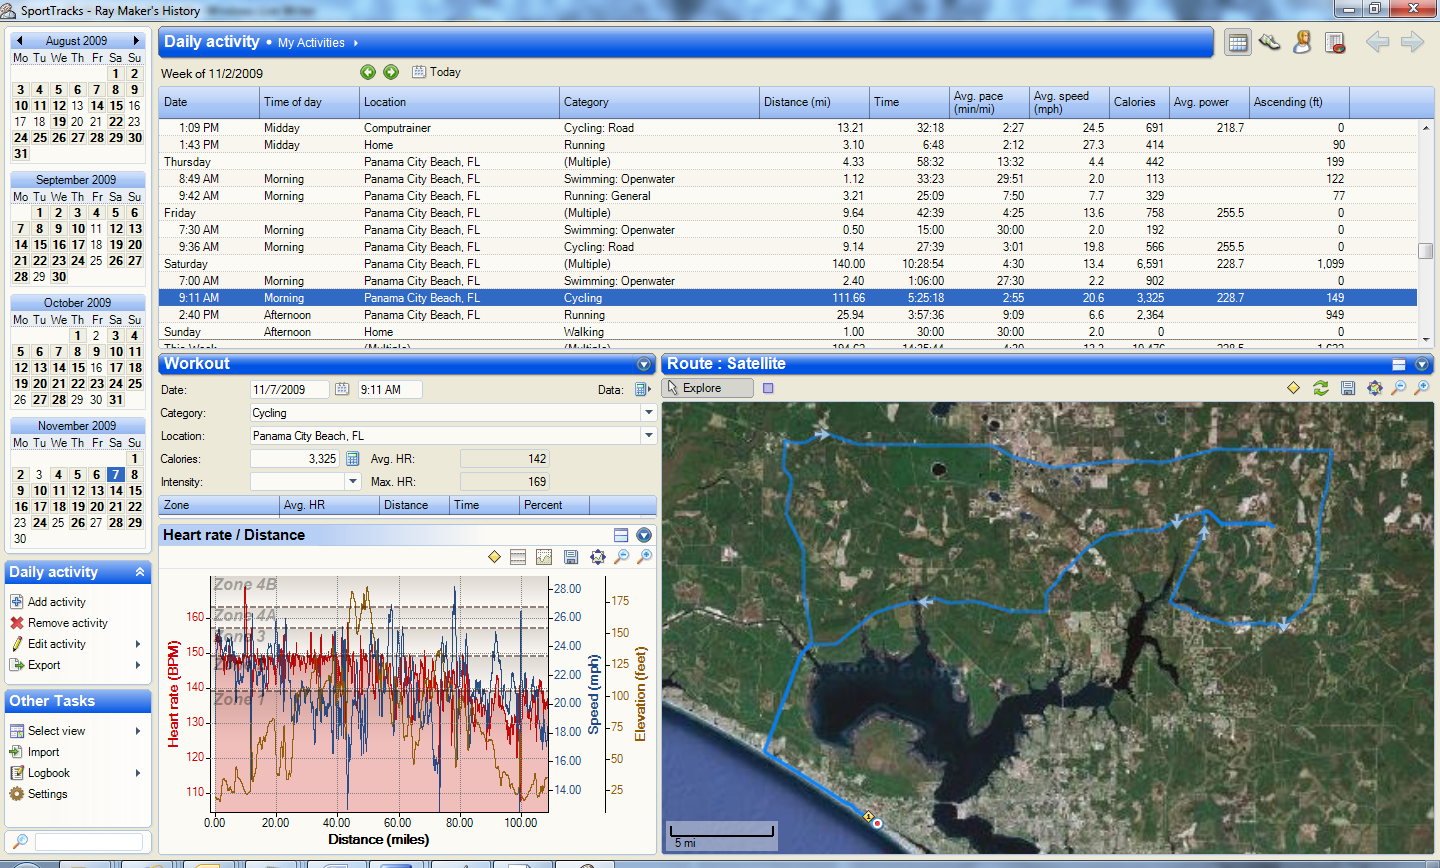Open the date picker beside 11/7/2009
Viewport: 1440px width, 868px height.
(x=342, y=389)
